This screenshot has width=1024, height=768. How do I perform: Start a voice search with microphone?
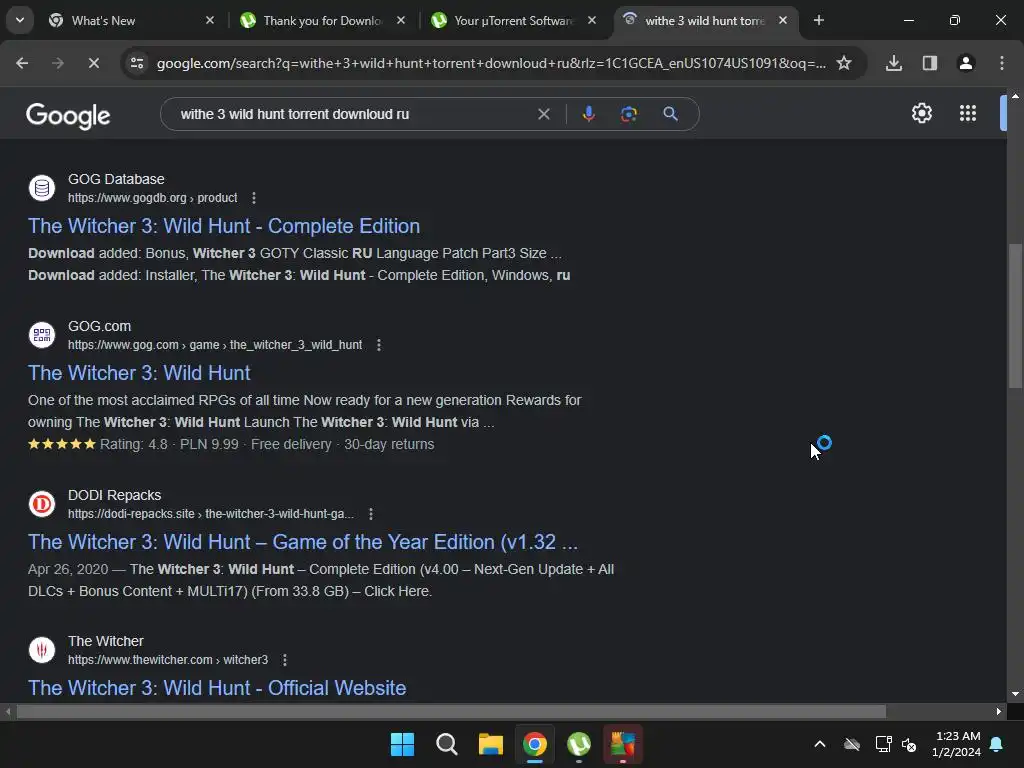coord(588,114)
